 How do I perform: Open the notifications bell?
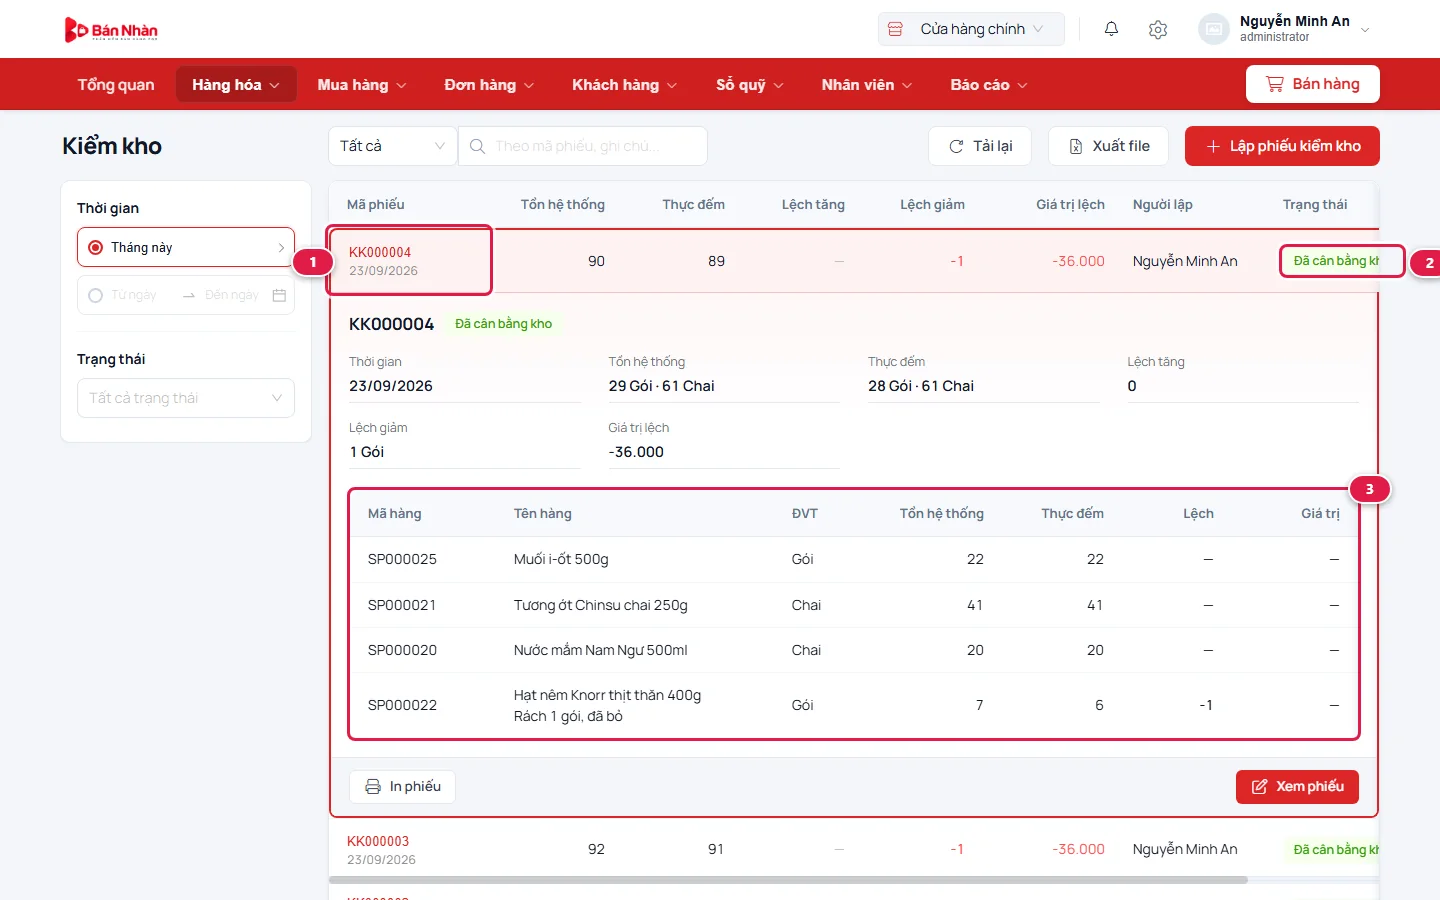(1111, 29)
